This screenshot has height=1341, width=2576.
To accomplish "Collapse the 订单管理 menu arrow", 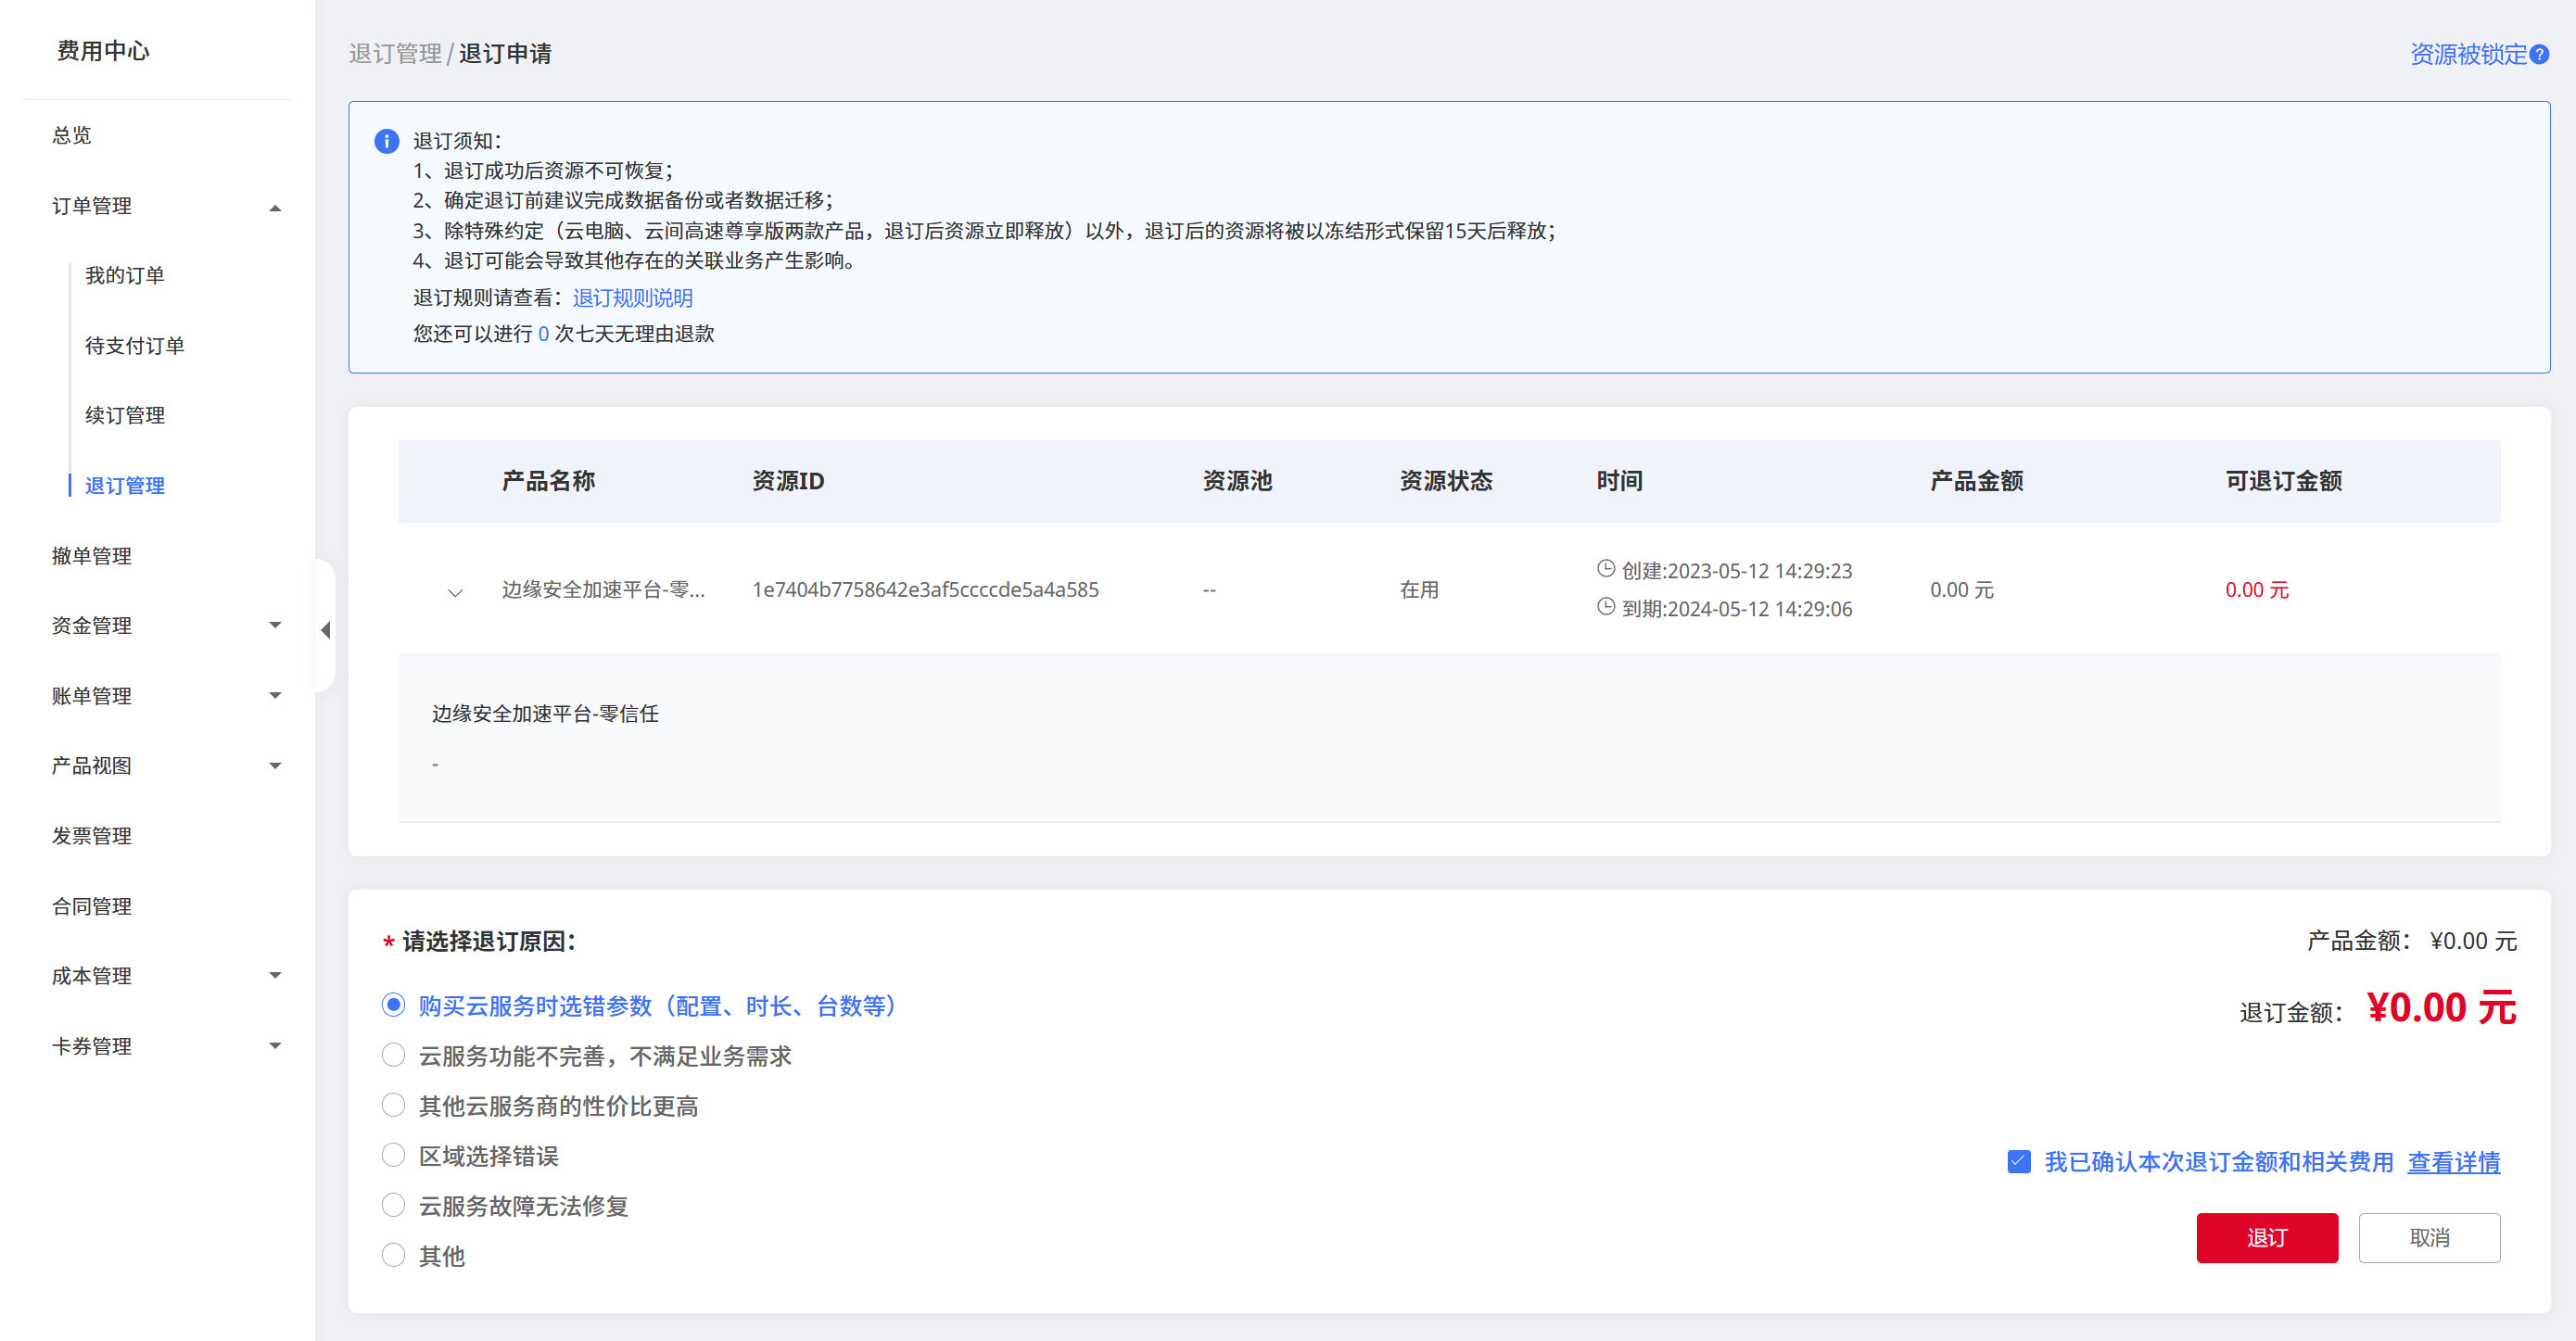I will pyautogui.click(x=275, y=207).
